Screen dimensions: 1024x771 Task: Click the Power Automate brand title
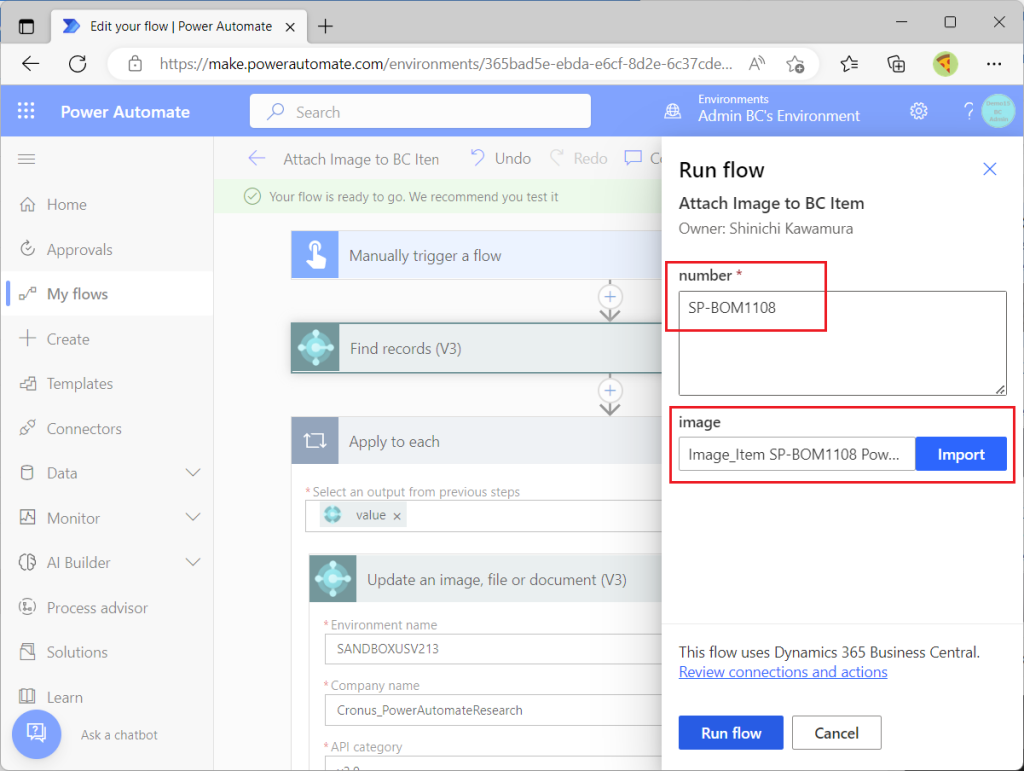pyautogui.click(x=125, y=112)
